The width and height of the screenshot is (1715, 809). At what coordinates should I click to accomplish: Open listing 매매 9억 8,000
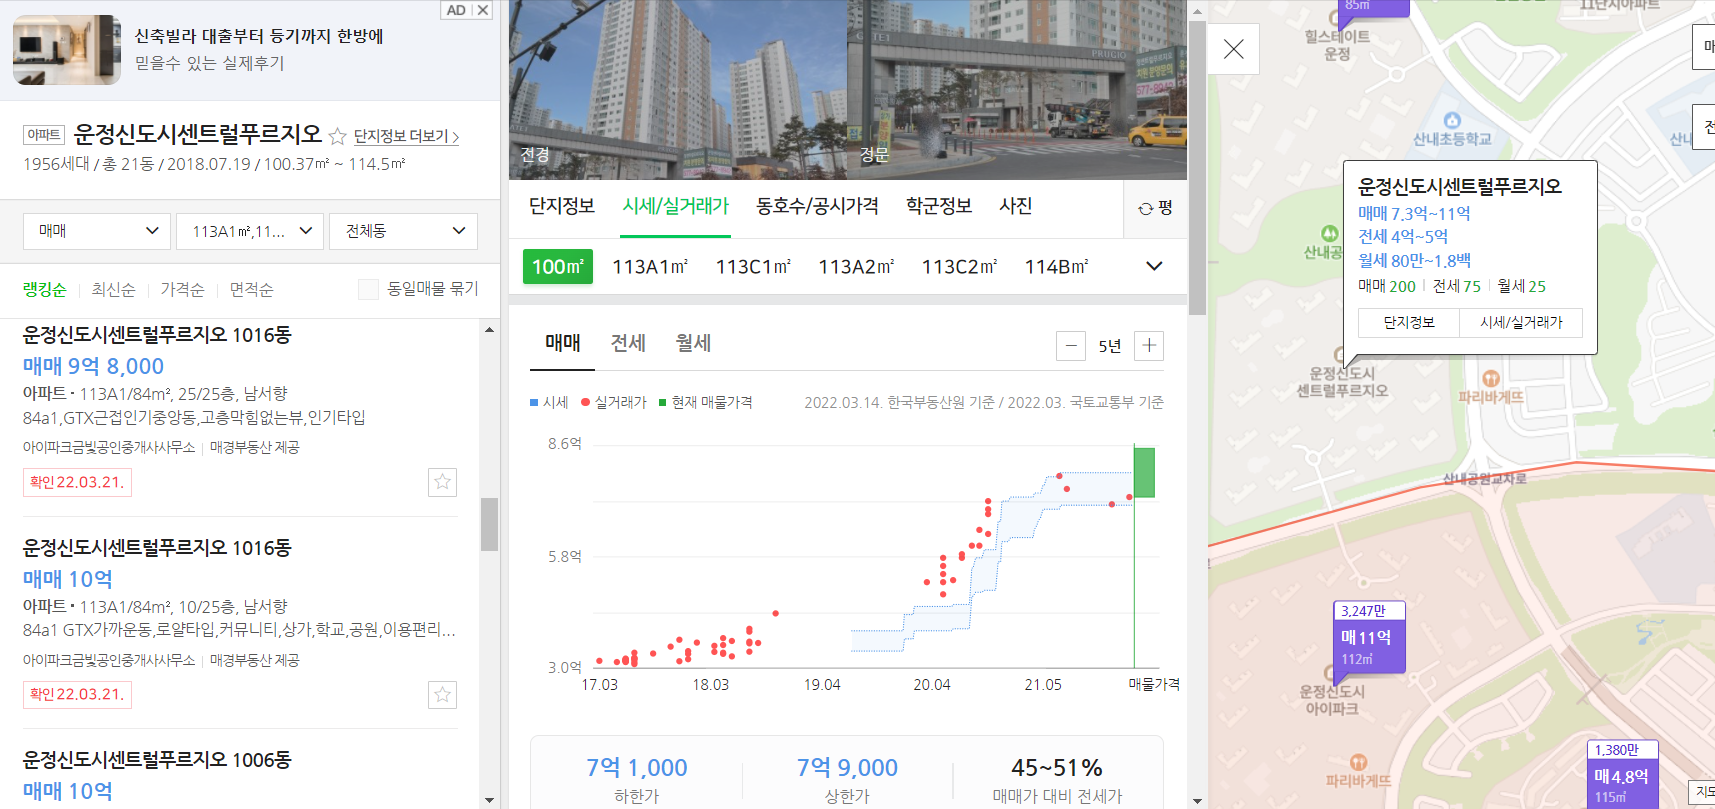tap(93, 366)
